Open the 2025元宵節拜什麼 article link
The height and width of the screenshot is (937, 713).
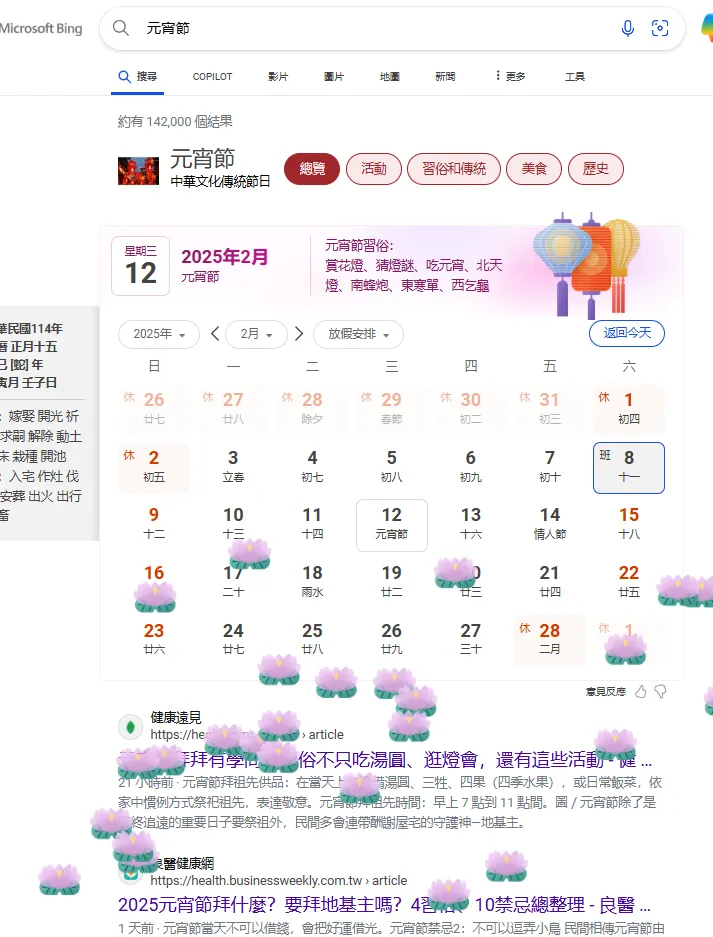(384, 905)
